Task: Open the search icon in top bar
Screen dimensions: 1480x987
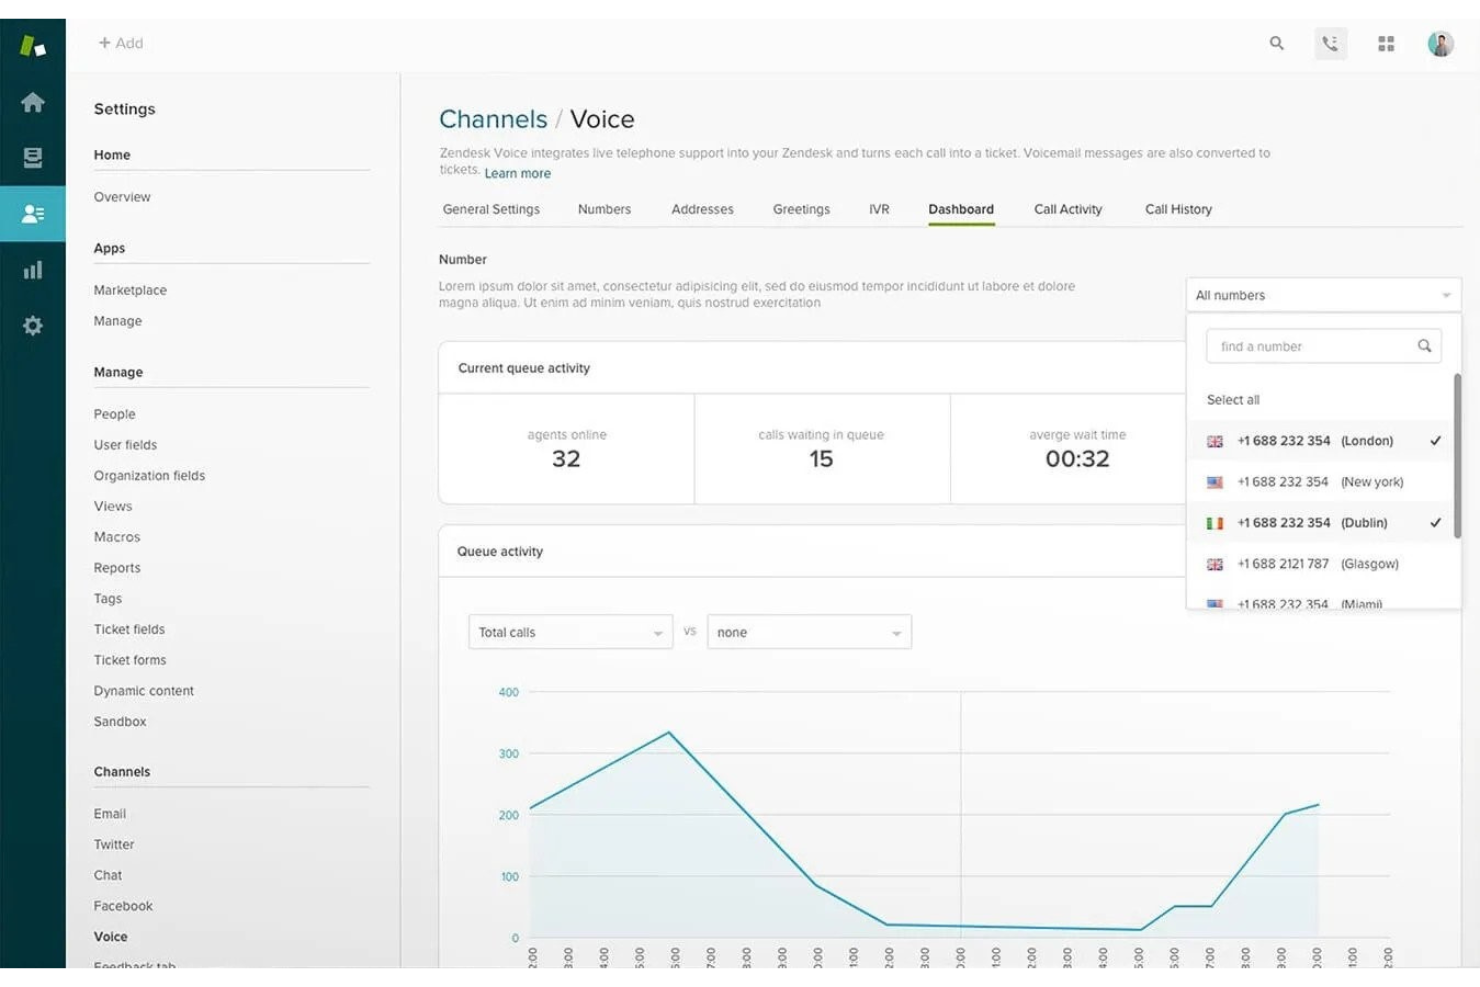Action: pyautogui.click(x=1277, y=44)
